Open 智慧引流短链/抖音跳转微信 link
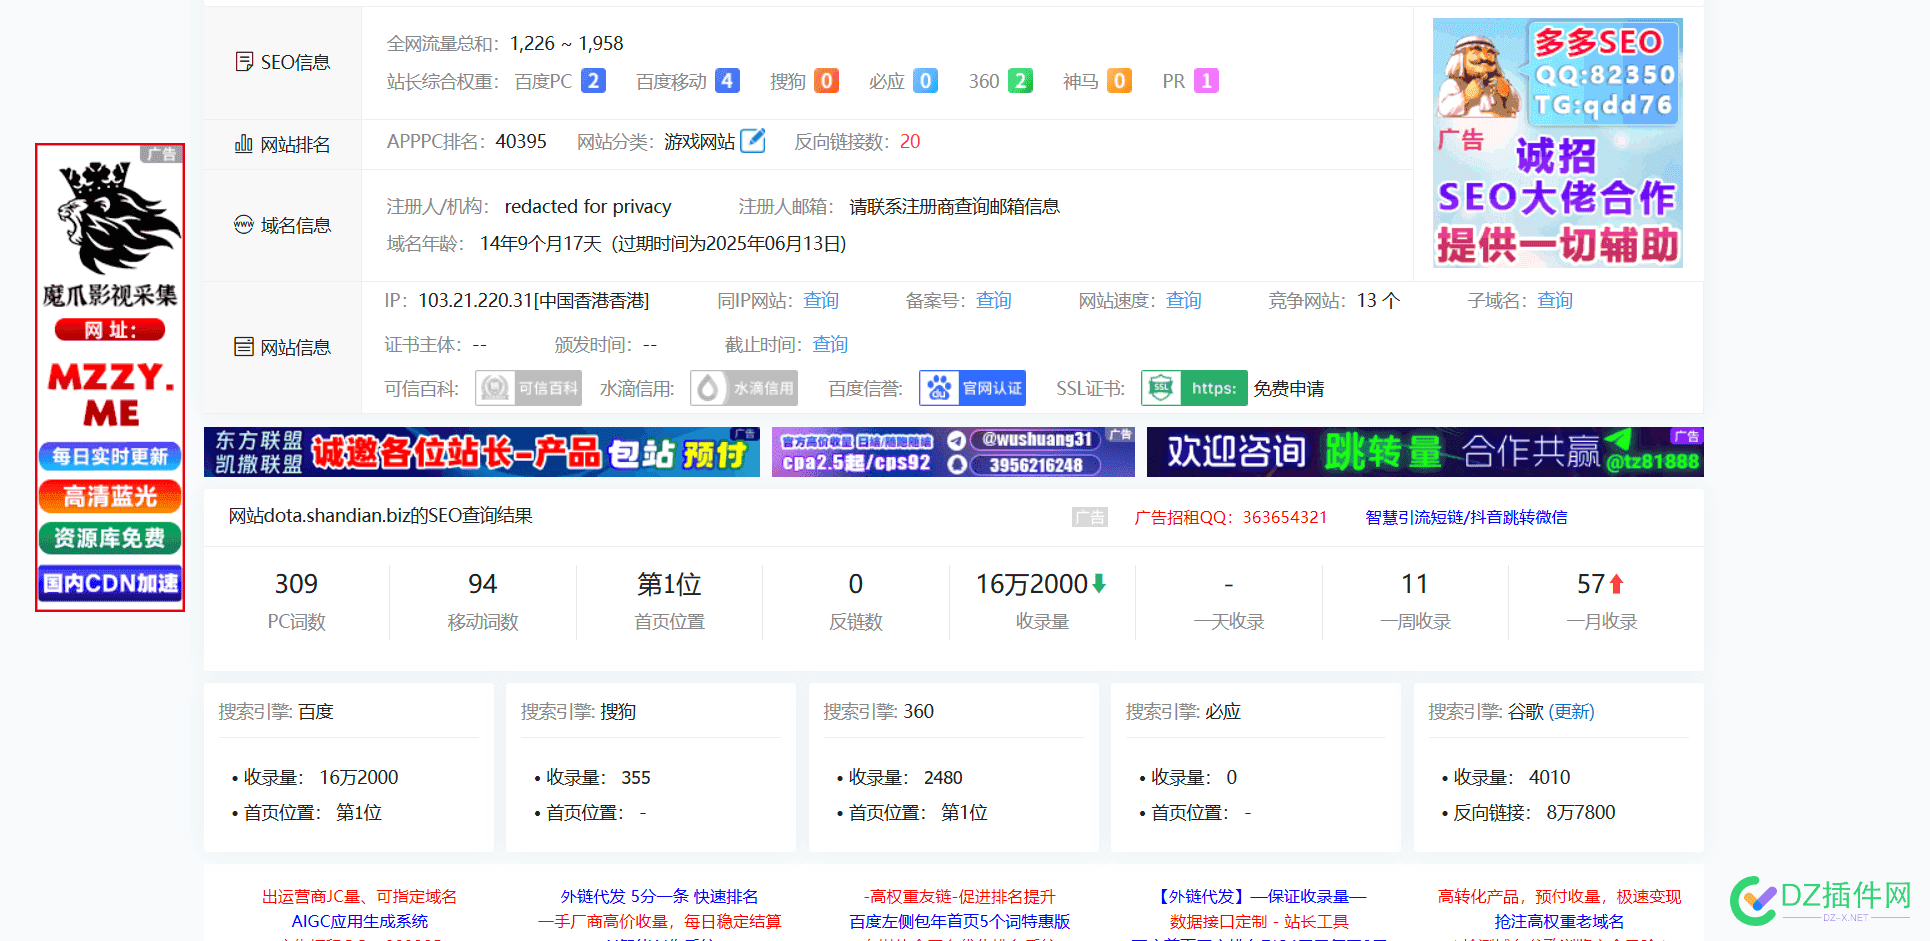Screen dimensions: 1930x941 pyautogui.click(x=1466, y=517)
